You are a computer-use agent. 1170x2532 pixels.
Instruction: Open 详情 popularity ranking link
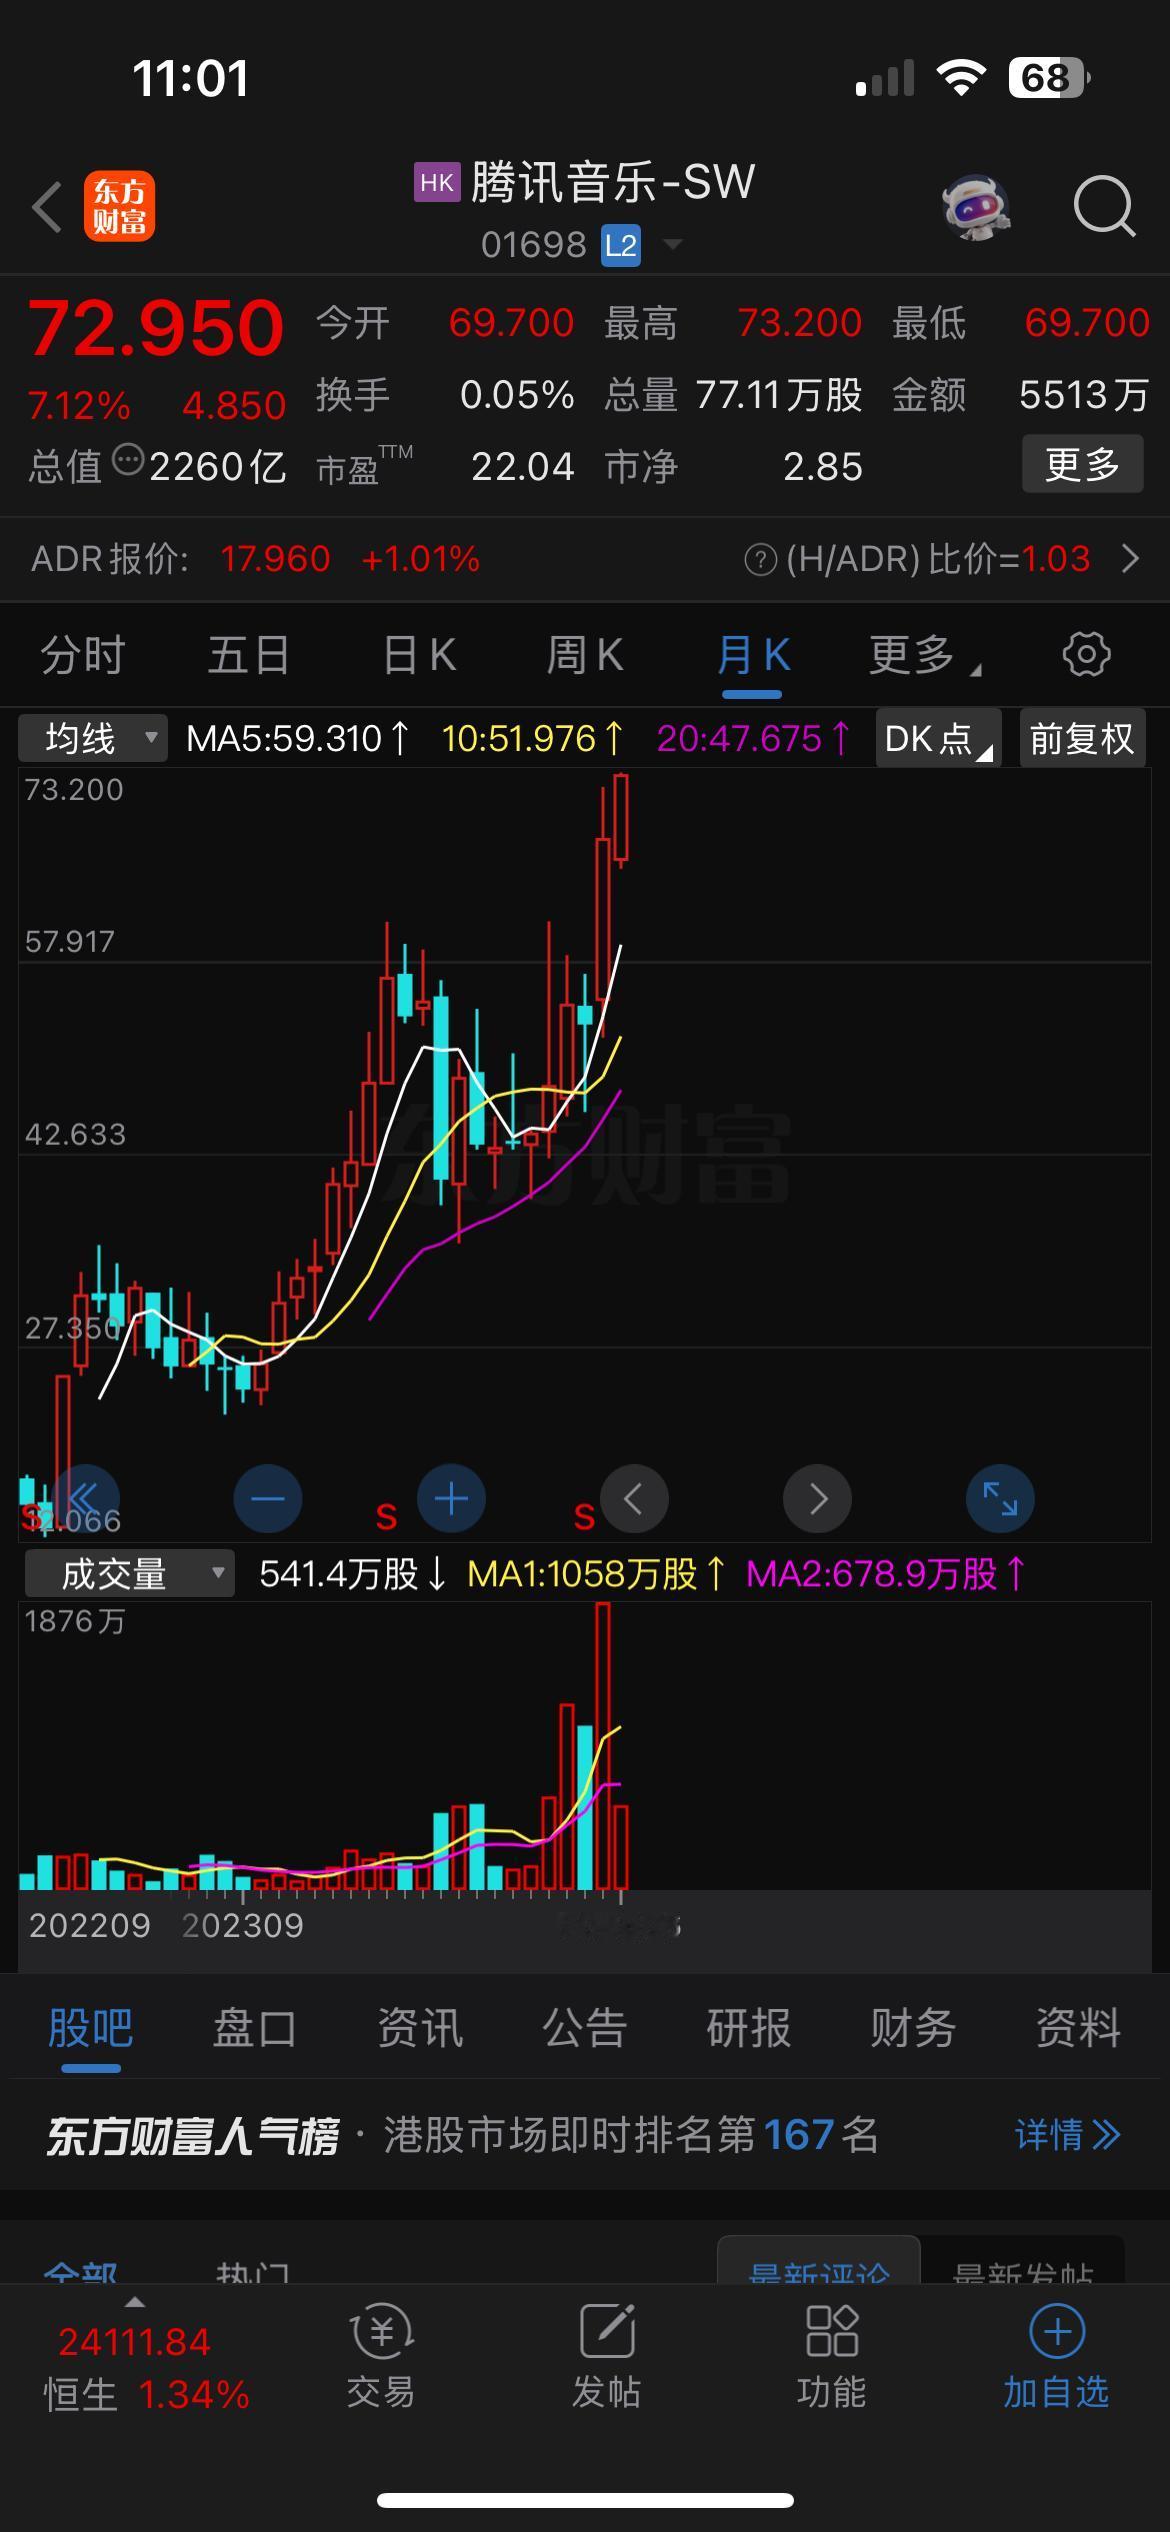(1067, 2135)
